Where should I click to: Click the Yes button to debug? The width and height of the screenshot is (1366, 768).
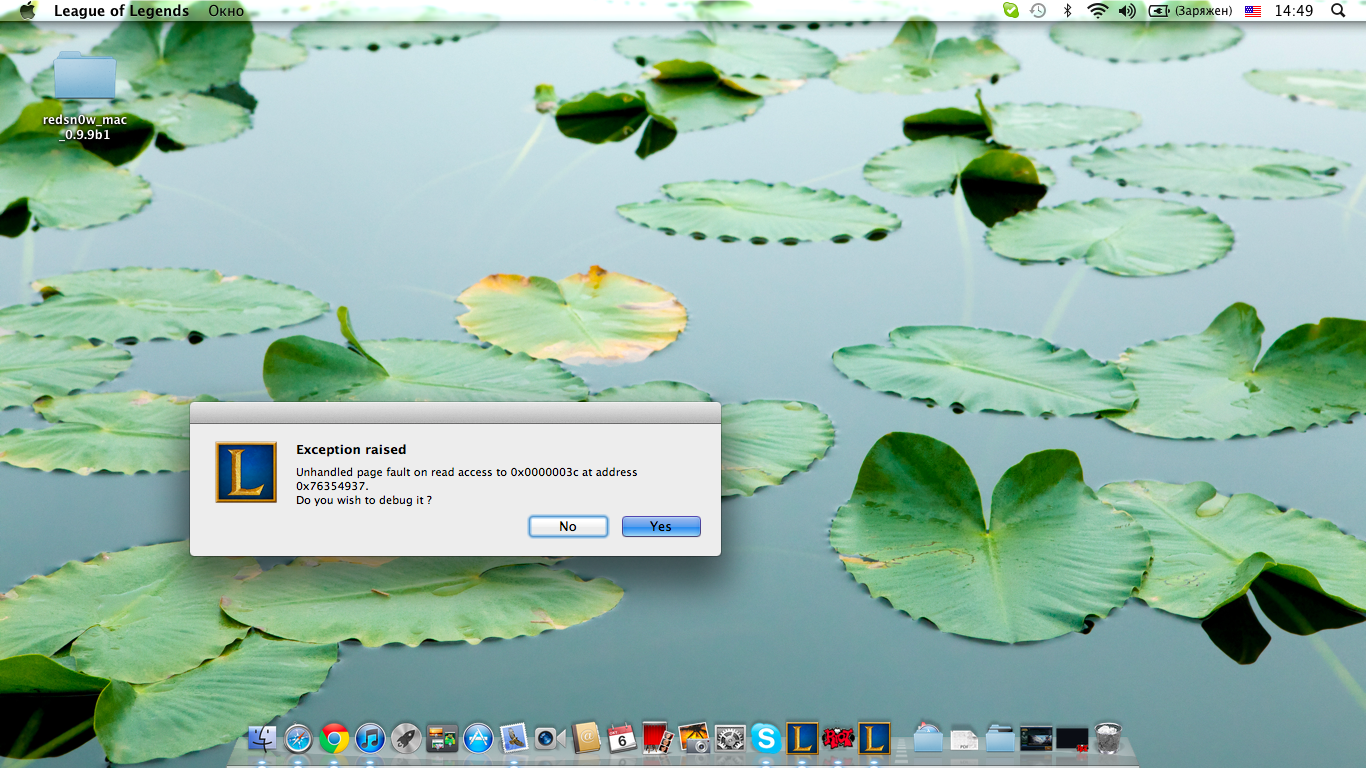tap(661, 526)
